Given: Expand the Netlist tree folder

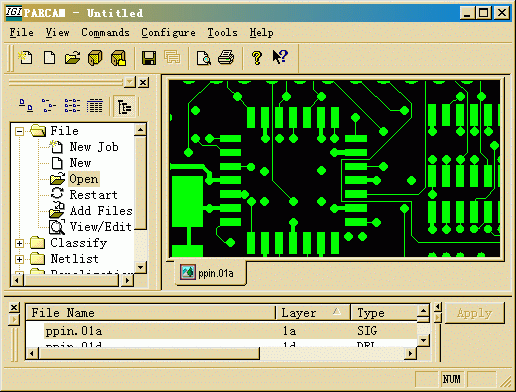Looking at the screenshot, I should (x=19, y=259).
